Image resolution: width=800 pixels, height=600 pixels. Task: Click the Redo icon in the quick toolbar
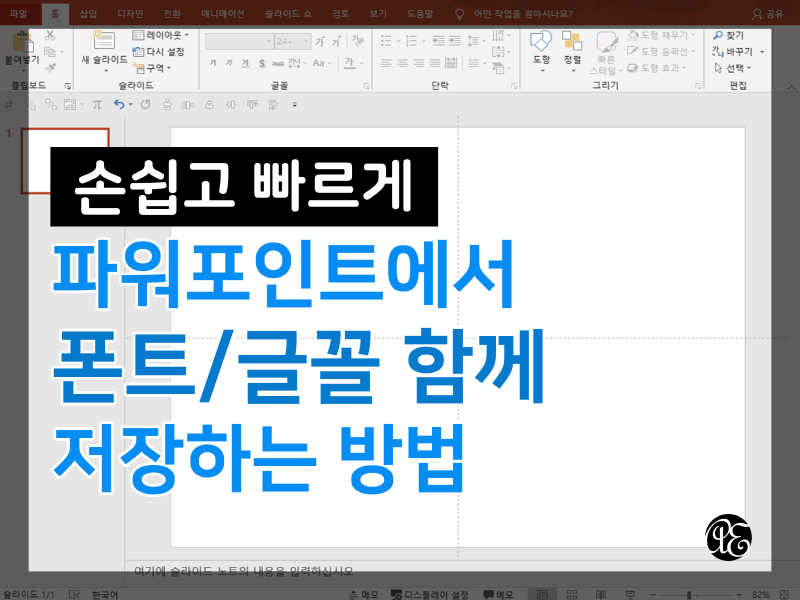[145, 105]
